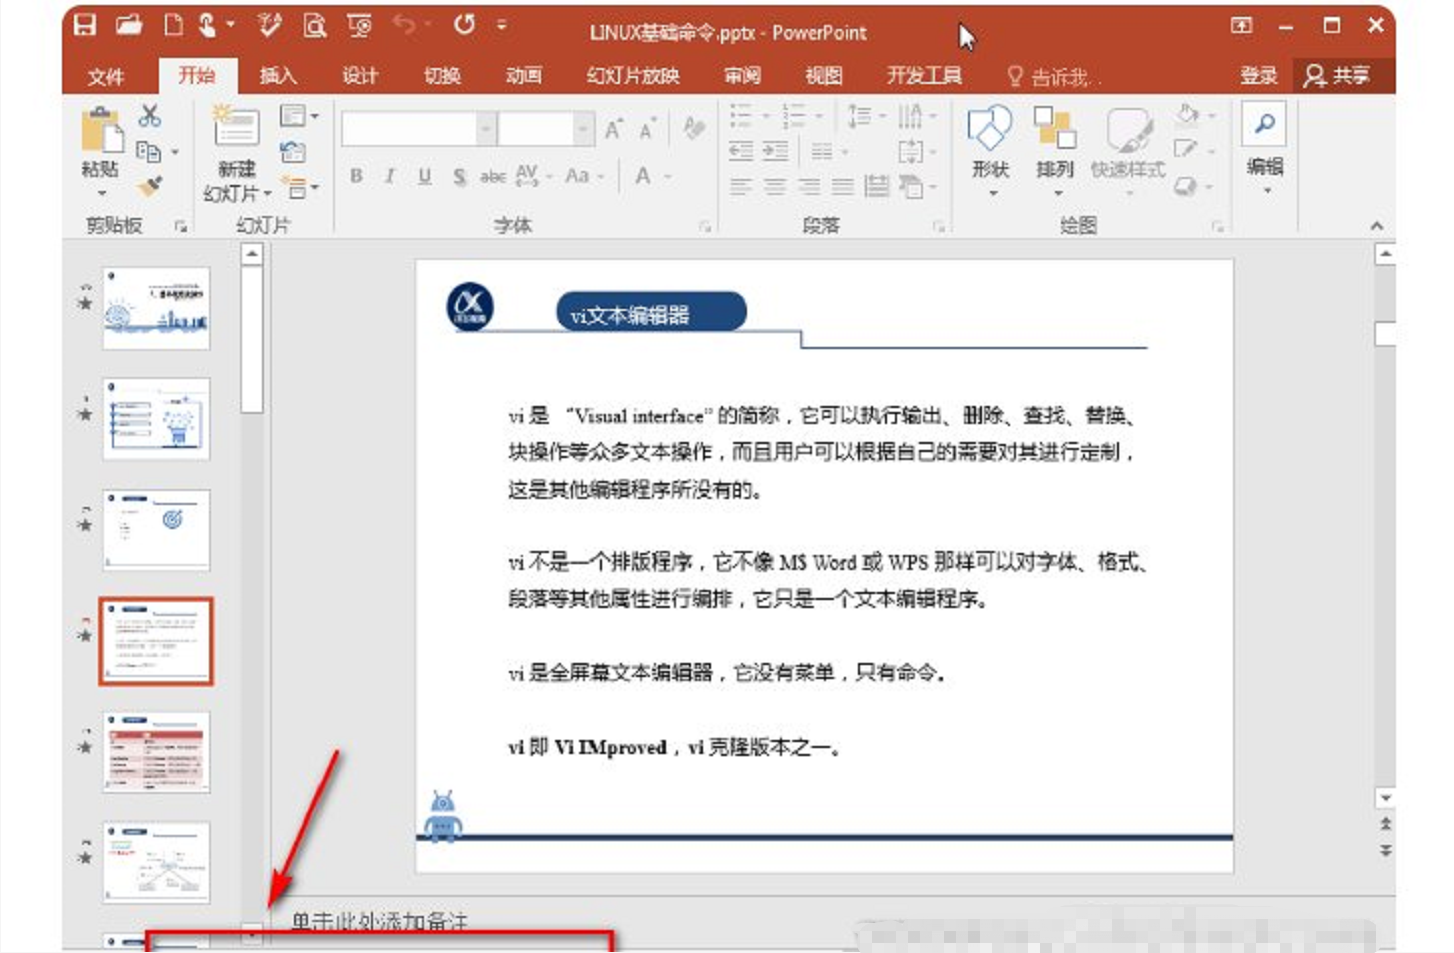Click the 编辑 magnifier icon

[1265, 125]
